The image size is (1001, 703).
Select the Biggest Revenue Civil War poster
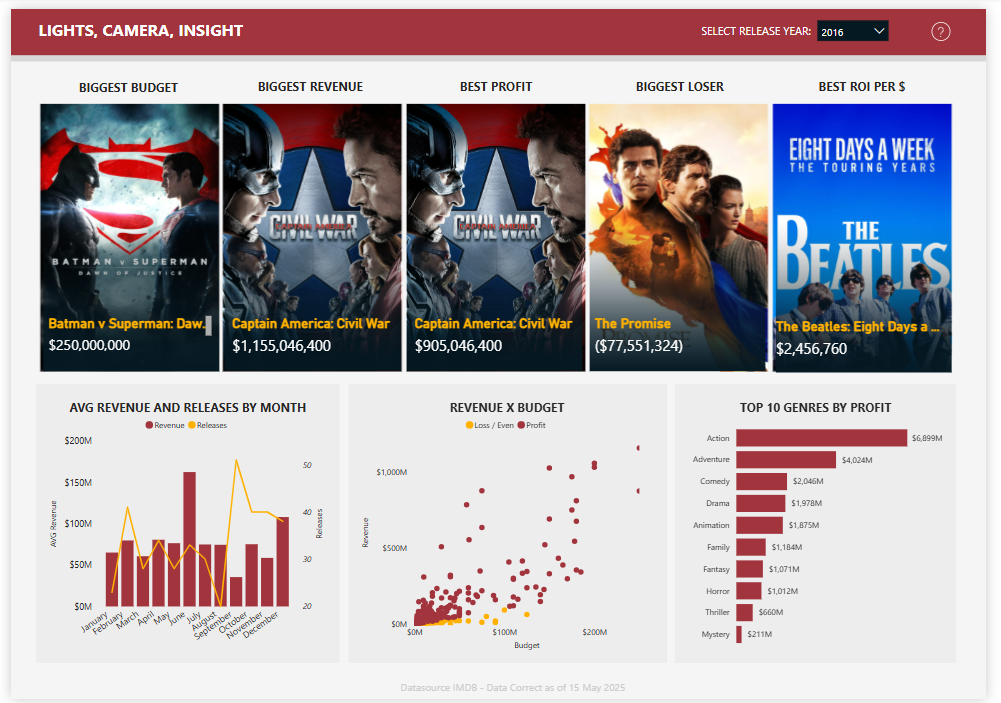(311, 220)
